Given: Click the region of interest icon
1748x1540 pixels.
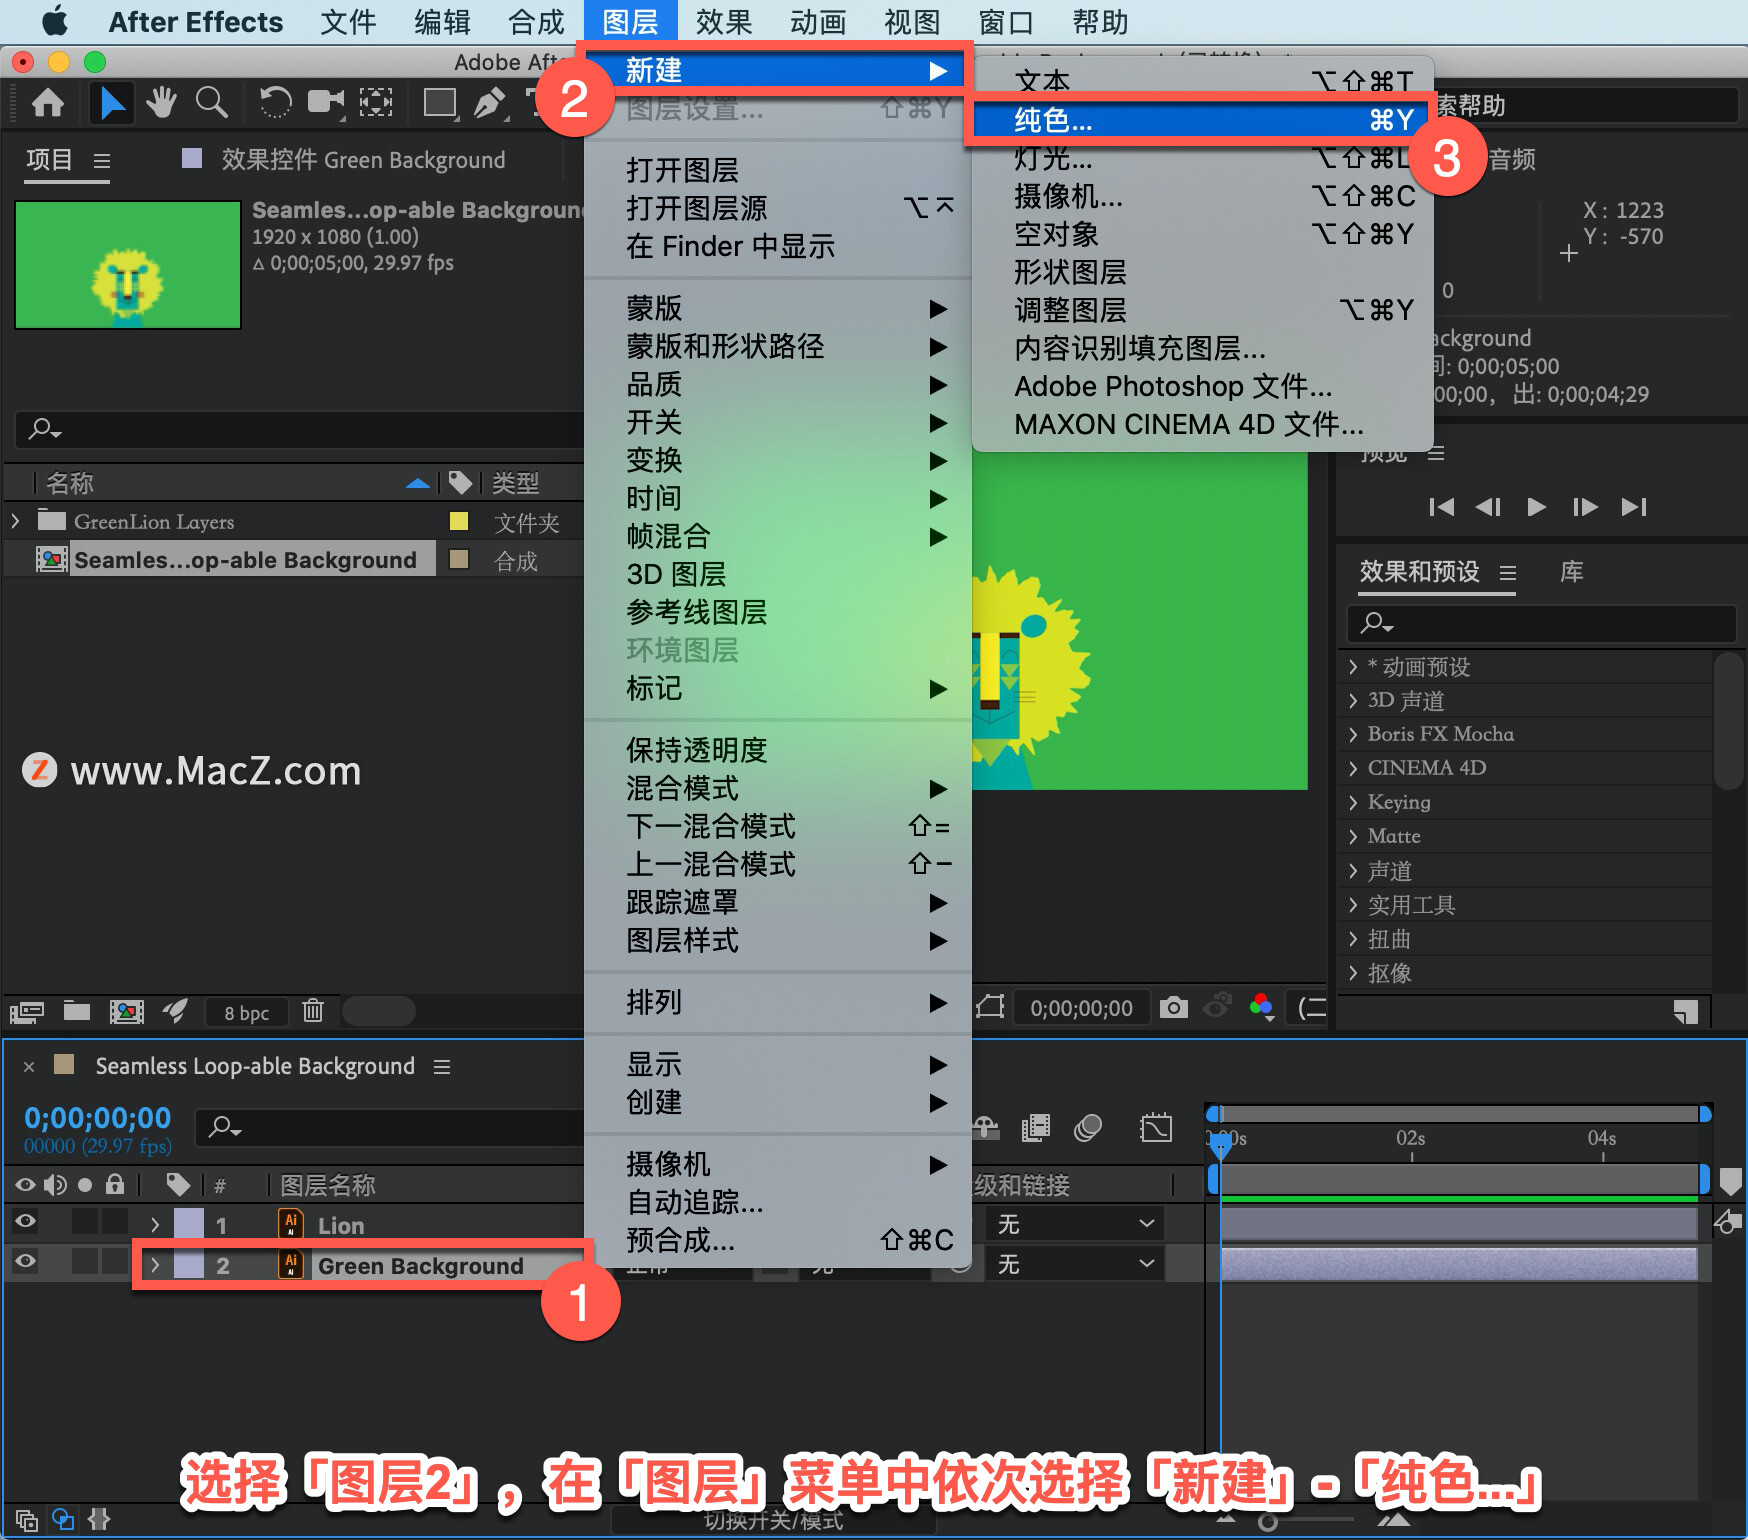Looking at the screenshot, I should click(x=990, y=1006).
